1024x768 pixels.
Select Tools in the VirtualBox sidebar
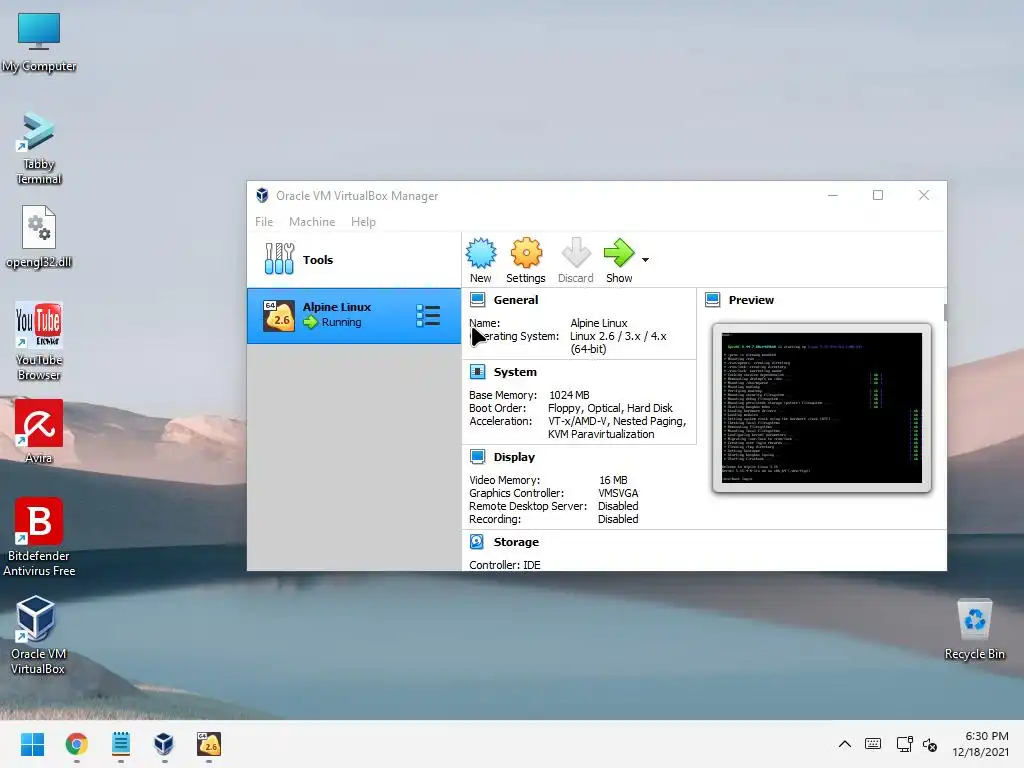pos(353,259)
